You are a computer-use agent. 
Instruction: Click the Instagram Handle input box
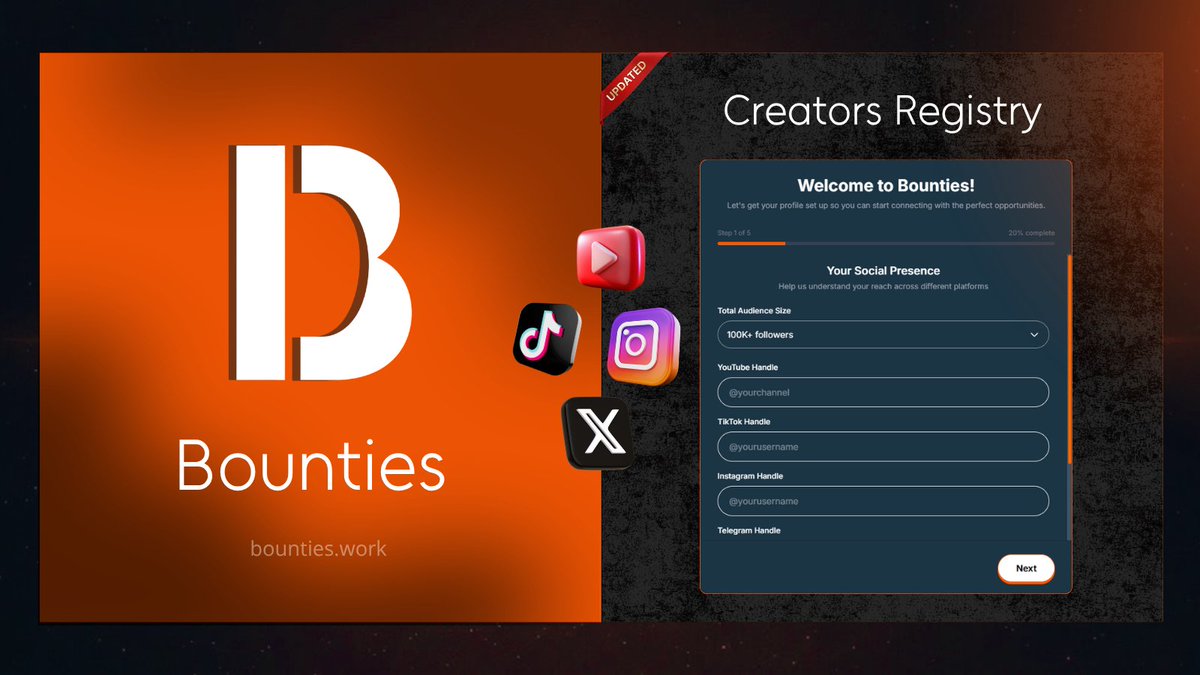(x=882, y=501)
